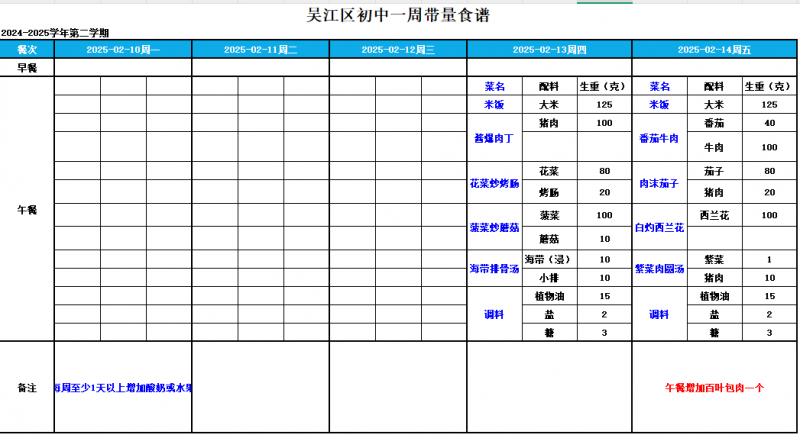This screenshot has height=438, width=800.
Task: Select the title cell 吴江区初中一周带量食谱
Action: 398,16
